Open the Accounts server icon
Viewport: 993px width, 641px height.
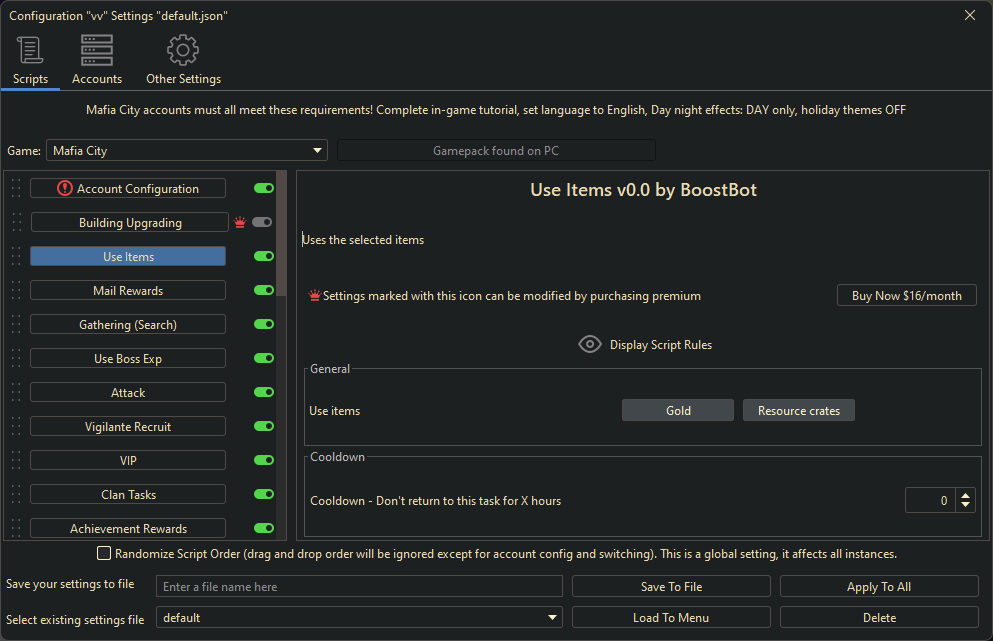97,50
